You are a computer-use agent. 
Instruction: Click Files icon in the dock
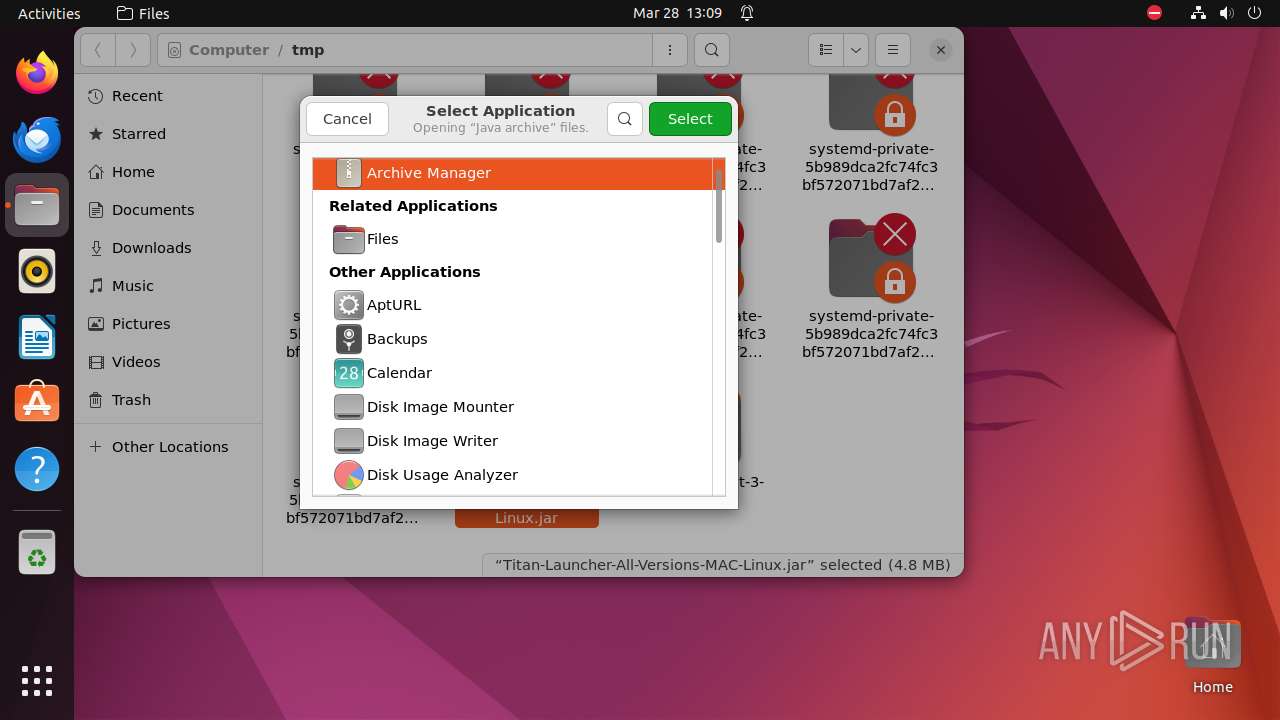[37, 205]
